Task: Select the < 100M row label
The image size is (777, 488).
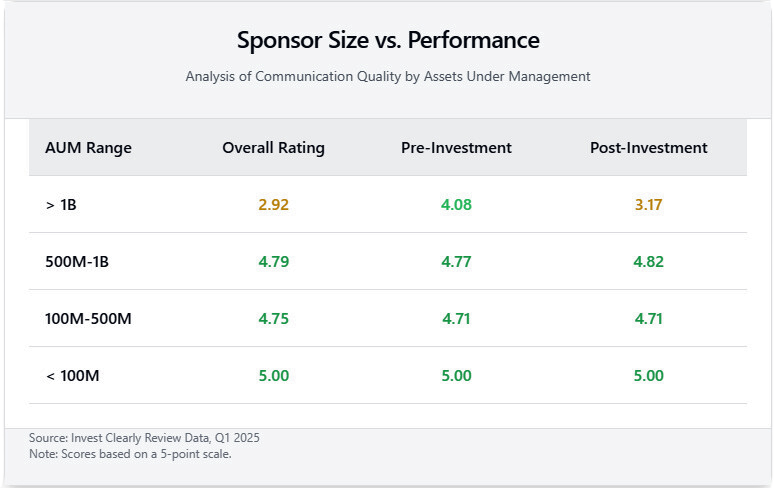Action: point(72,376)
